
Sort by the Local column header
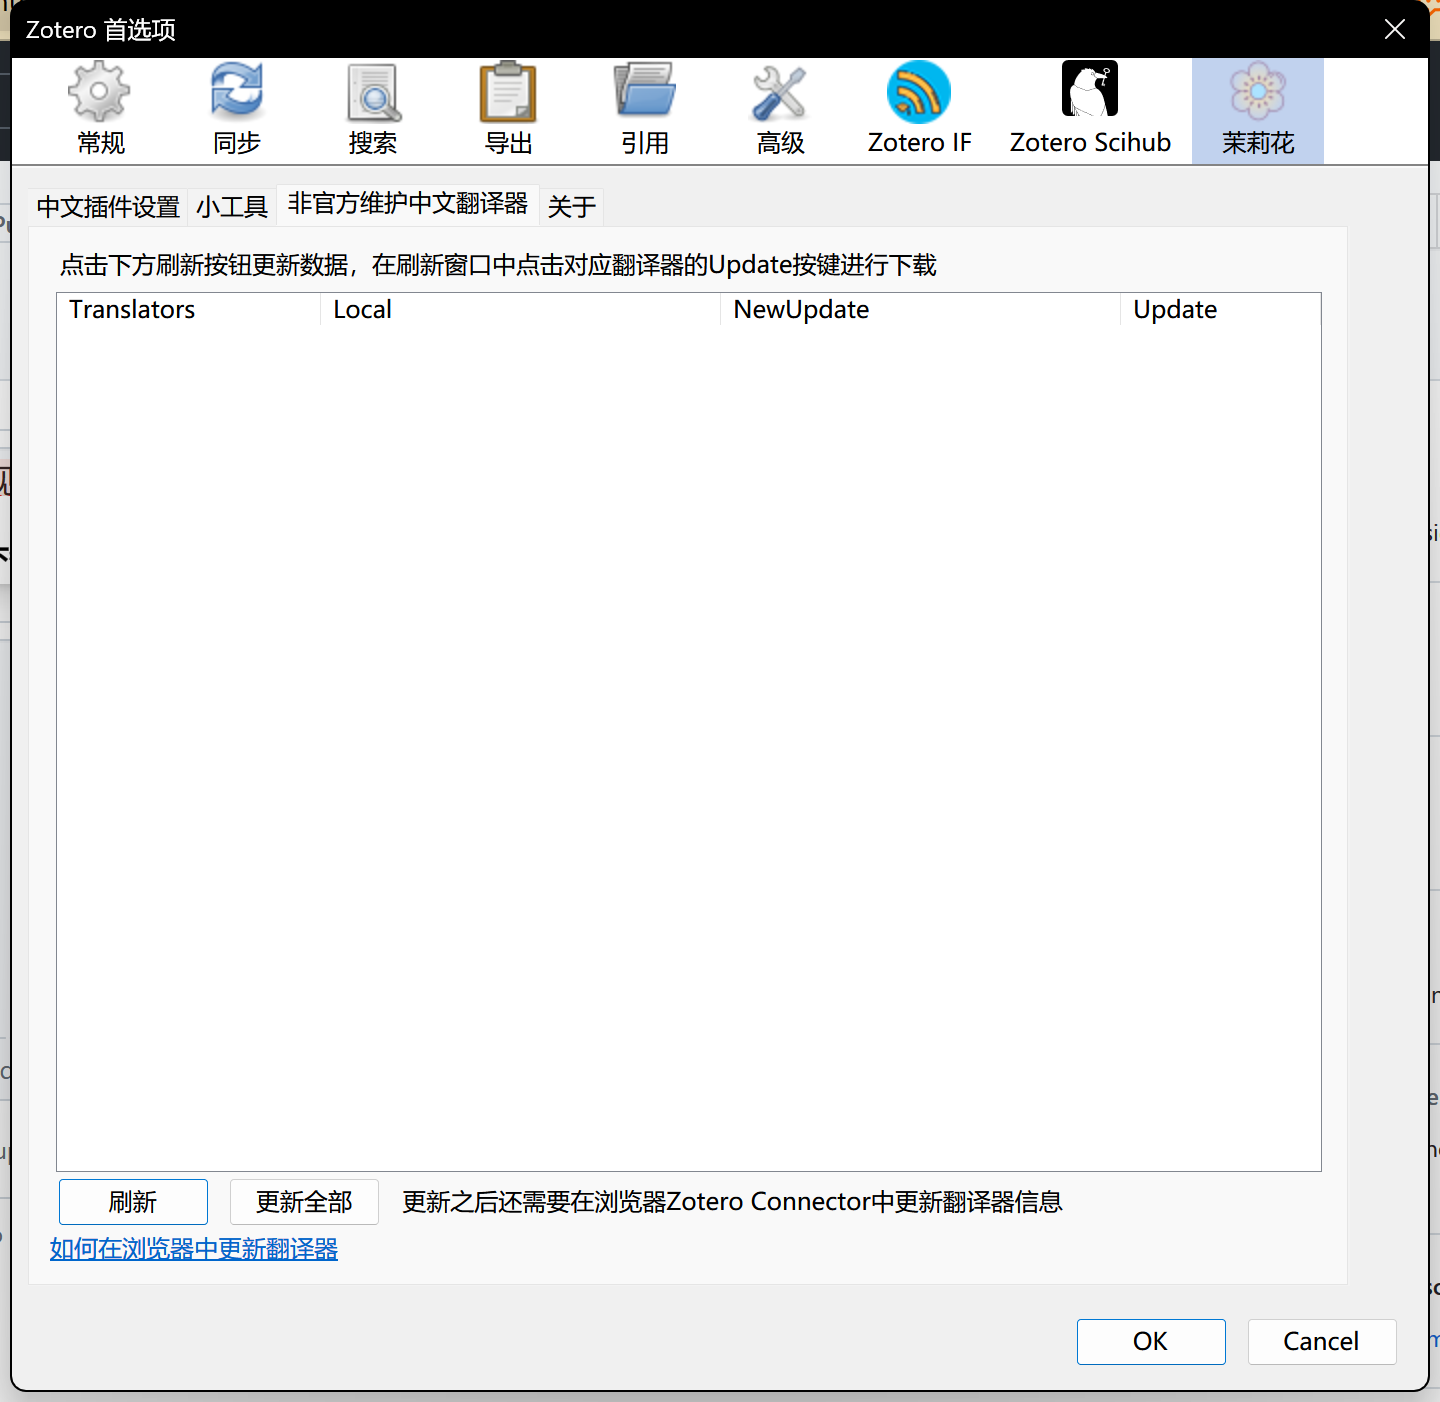click(521, 309)
